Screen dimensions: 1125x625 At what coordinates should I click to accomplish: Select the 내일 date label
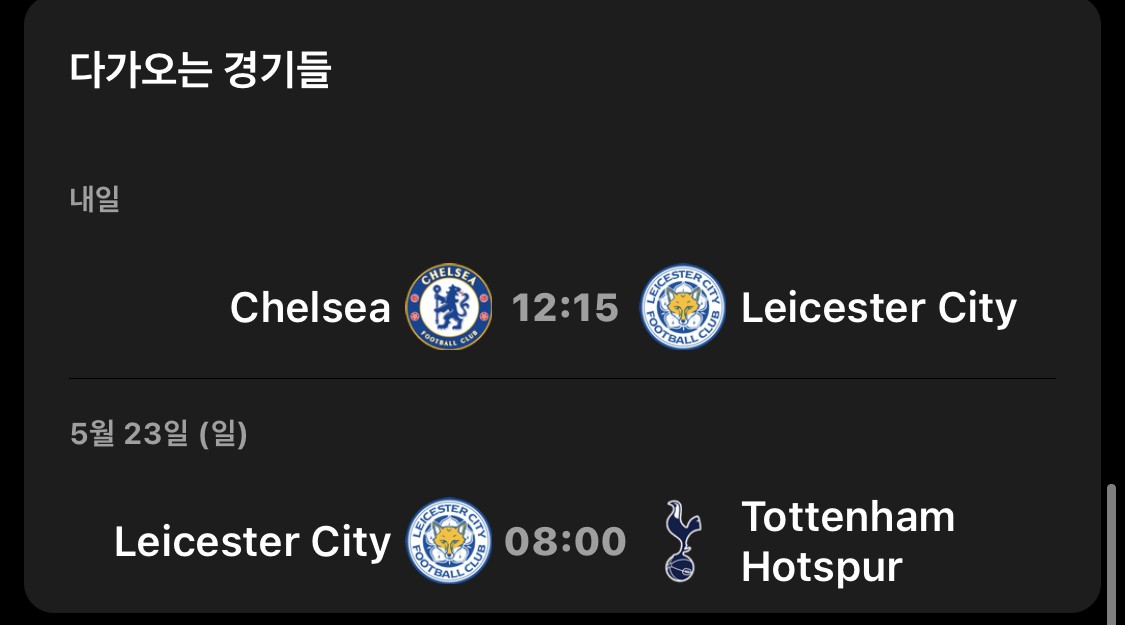pyautogui.click(x=95, y=199)
